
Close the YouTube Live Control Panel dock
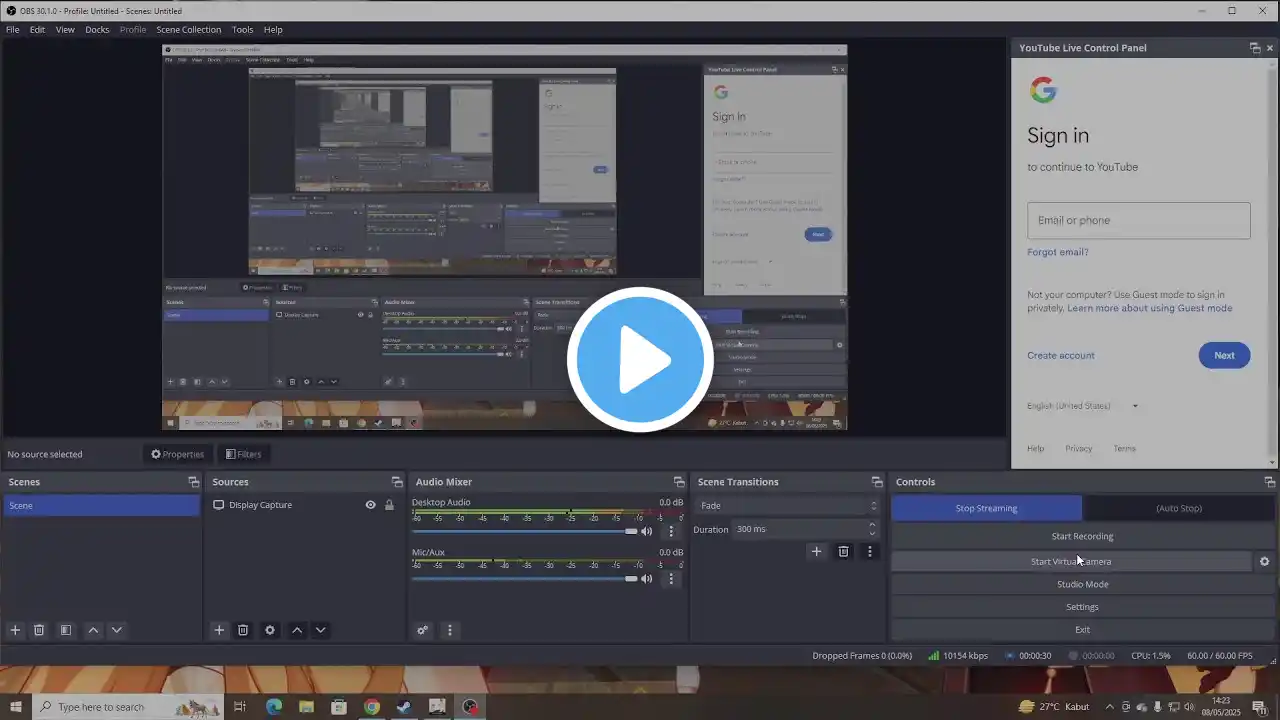coord(1270,48)
